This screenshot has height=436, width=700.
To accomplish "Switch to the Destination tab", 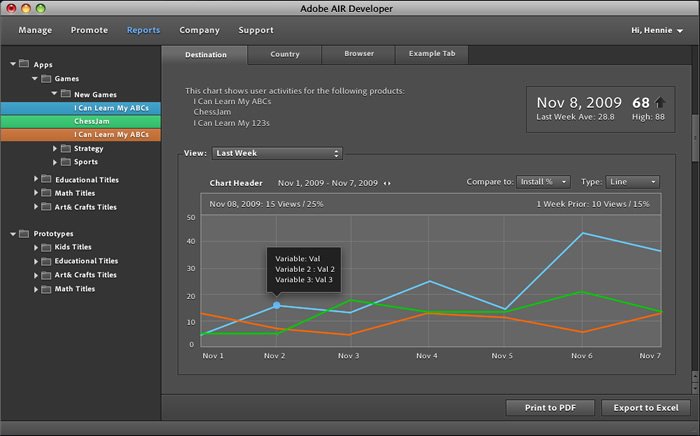I will [205, 54].
